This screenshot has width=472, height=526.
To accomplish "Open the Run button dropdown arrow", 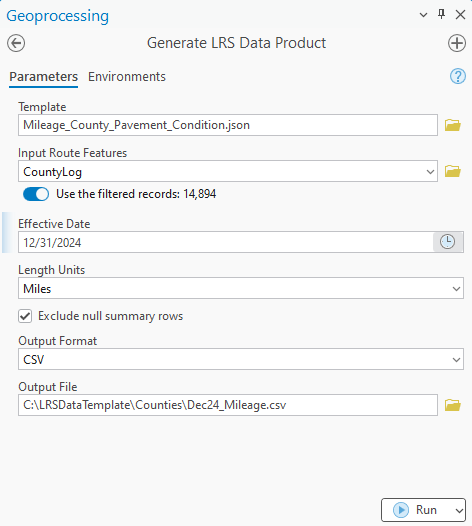I will [x=459, y=510].
